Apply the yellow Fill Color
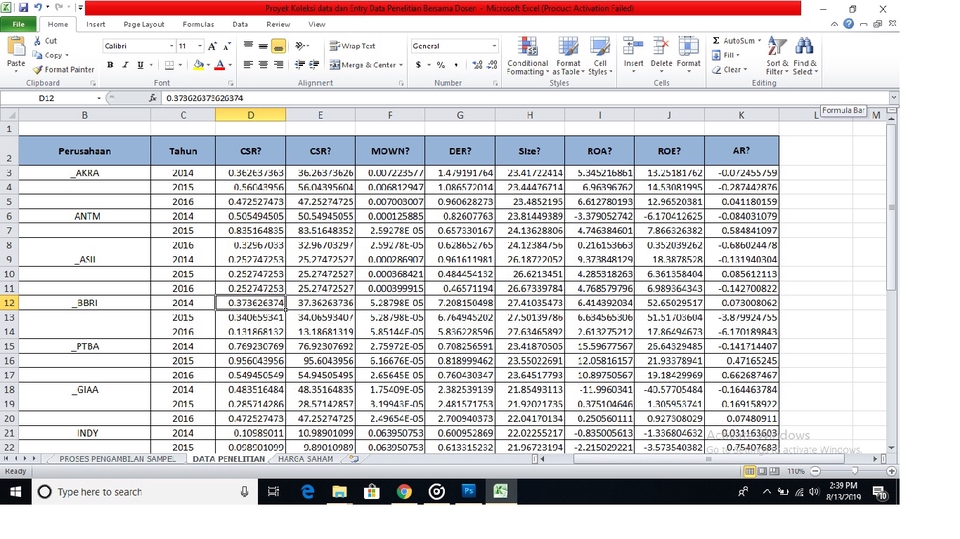 click(x=198, y=65)
